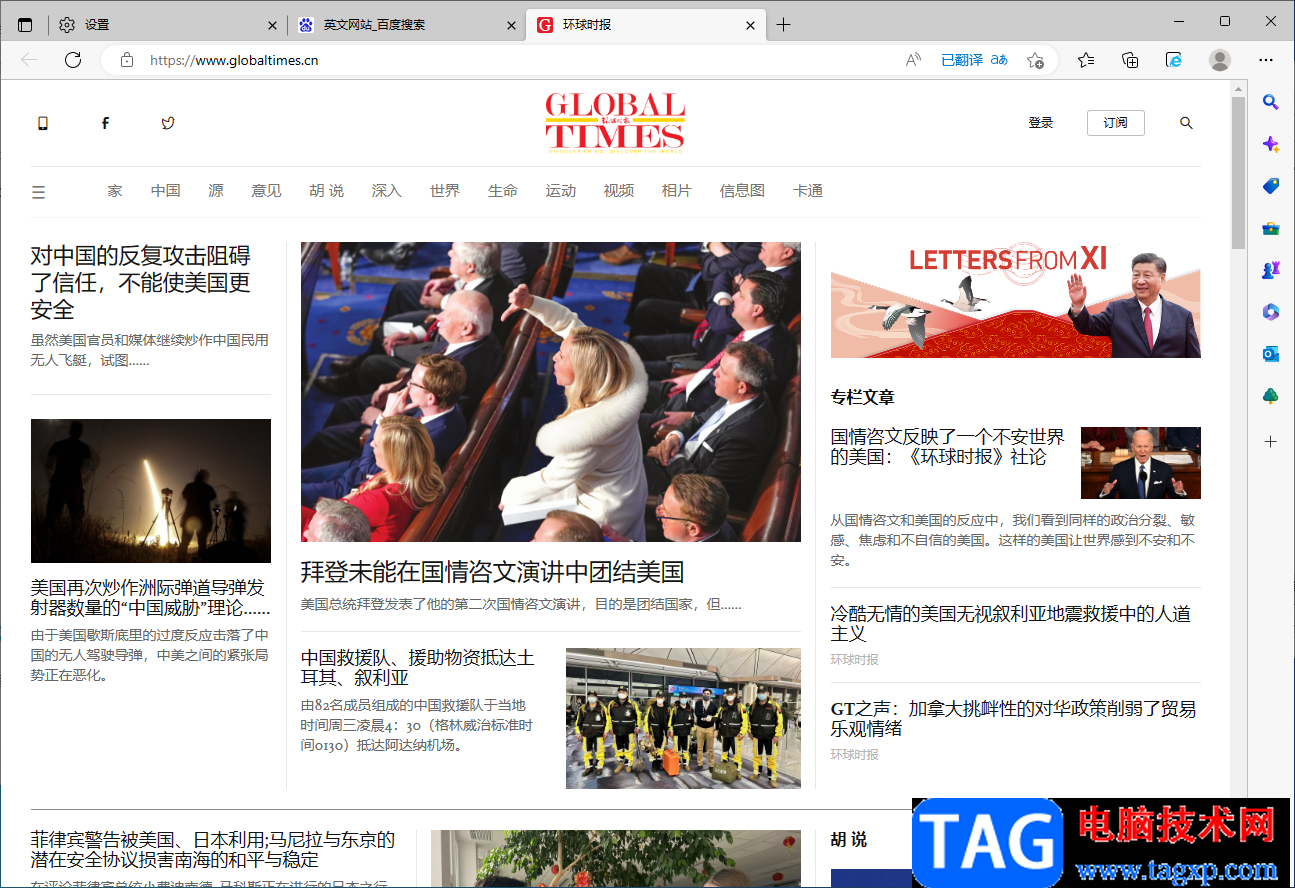The height and width of the screenshot is (888, 1295).
Task: Open the sidebar Microsoft 365 icon
Action: (x=1271, y=312)
